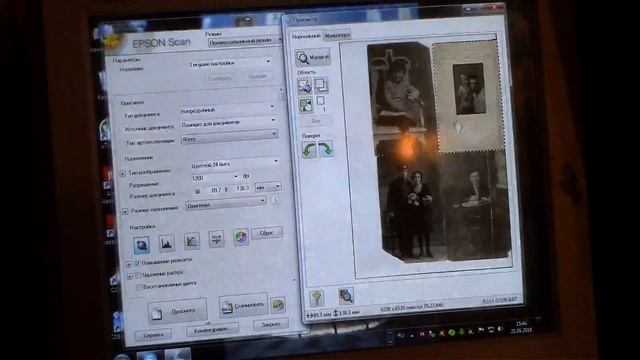Screen dimensions: 640x360
Task: Click the Scan (Сканировать) button
Action: tap(243, 305)
